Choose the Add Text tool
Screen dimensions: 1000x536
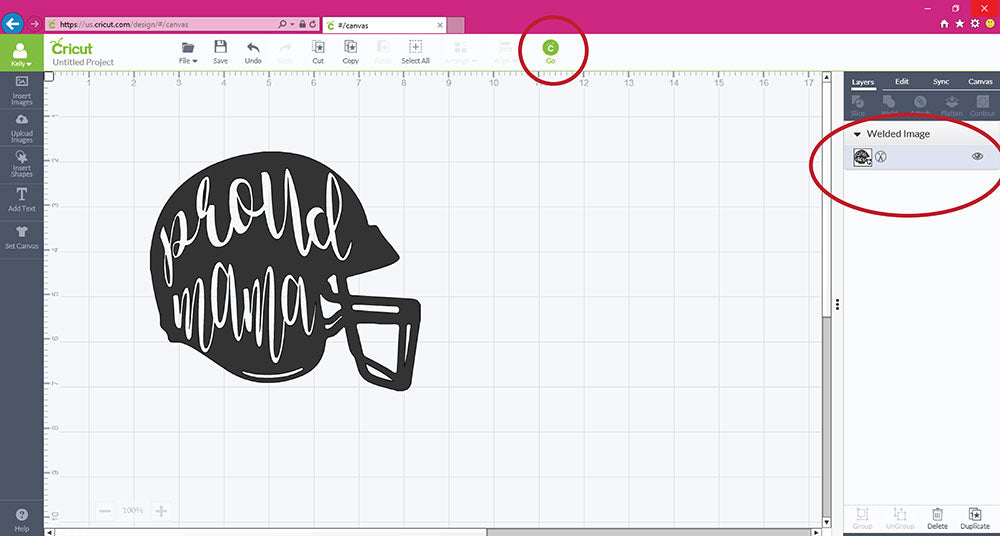[22, 199]
